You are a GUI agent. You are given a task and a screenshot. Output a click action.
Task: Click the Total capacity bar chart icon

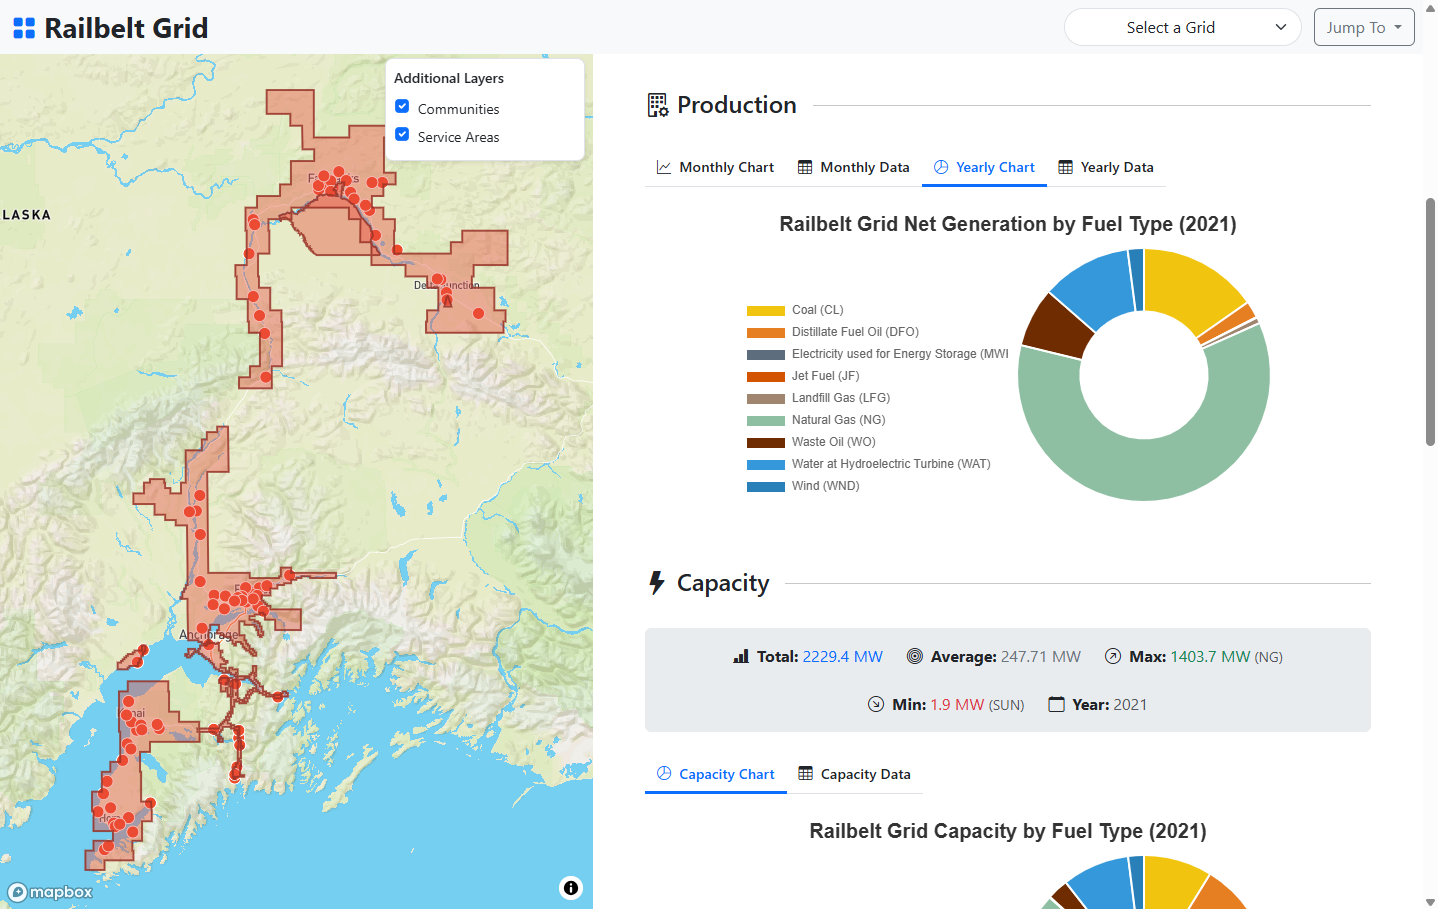(x=741, y=657)
